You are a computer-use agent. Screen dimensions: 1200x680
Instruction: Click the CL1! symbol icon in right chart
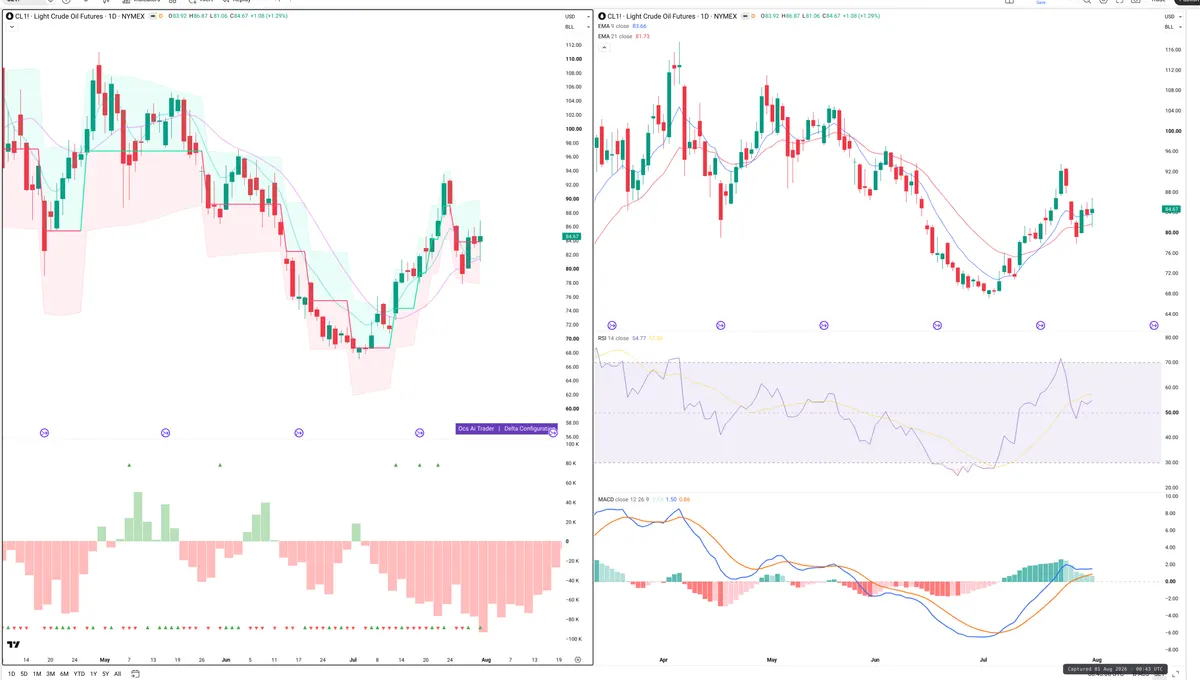coord(602,16)
